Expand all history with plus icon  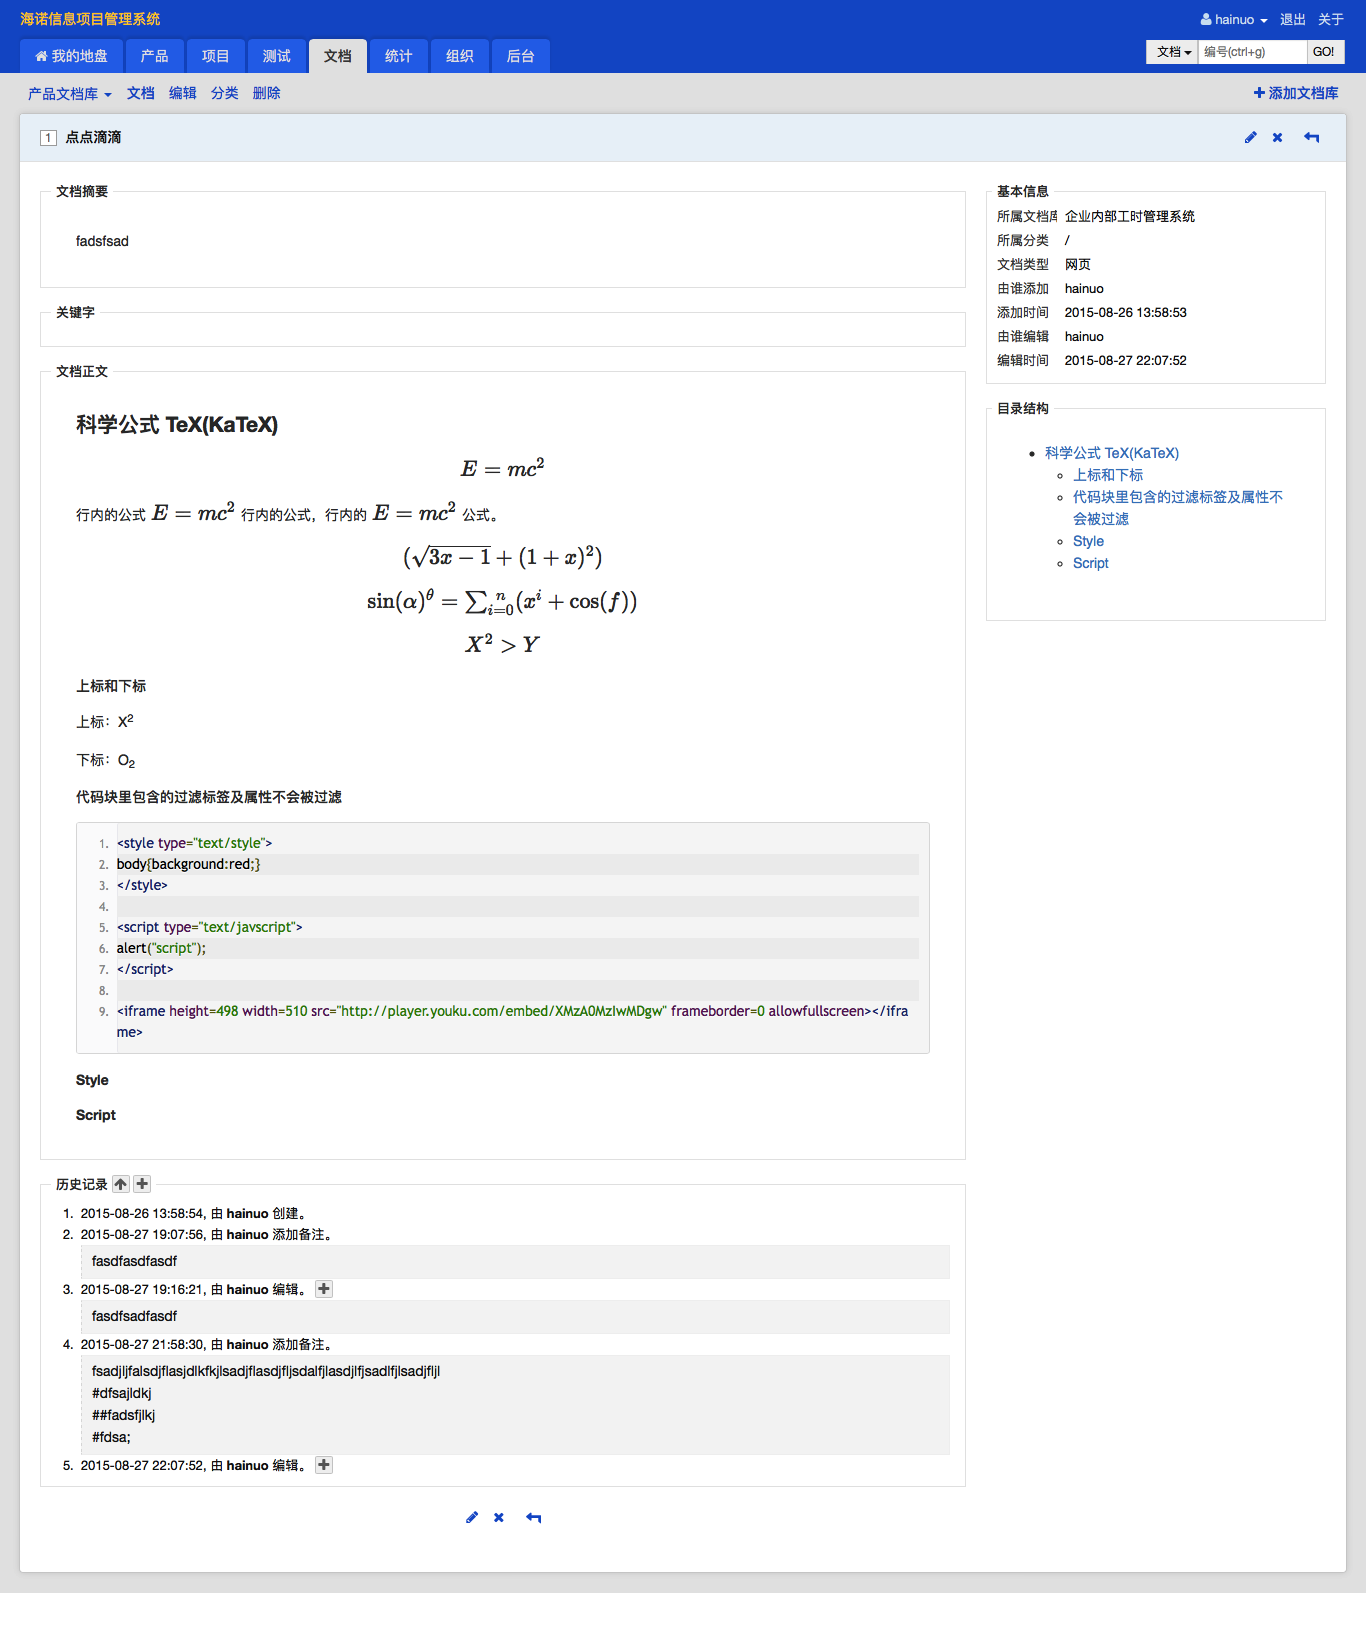[x=142, y=1184]
